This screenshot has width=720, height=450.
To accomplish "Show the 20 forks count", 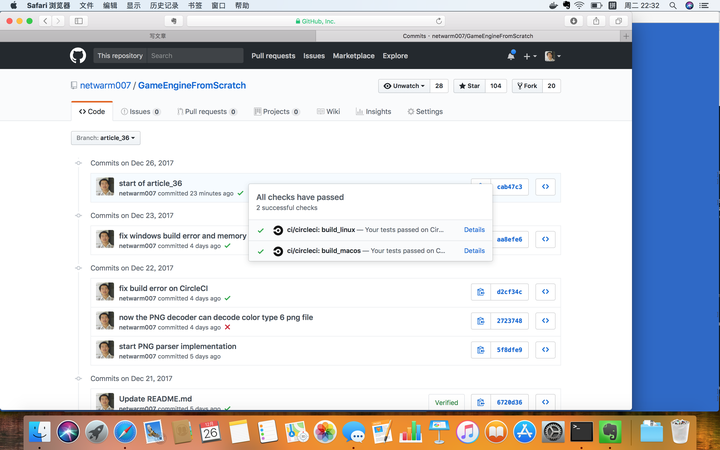I will tap(551, 86).
